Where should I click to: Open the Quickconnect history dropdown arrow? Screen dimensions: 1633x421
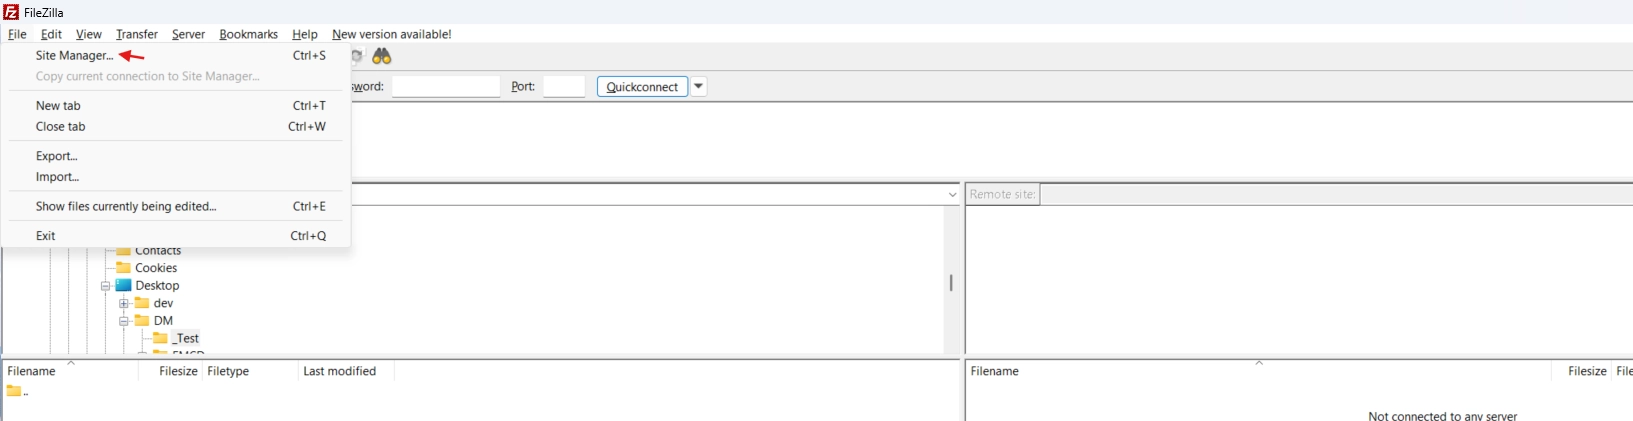(x=699, y=86)
